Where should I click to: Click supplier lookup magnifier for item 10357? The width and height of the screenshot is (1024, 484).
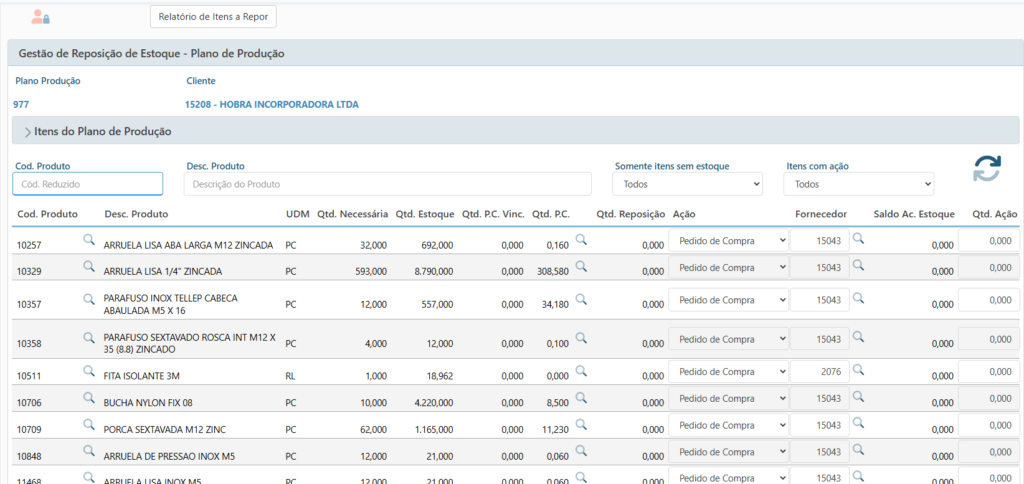858,297
